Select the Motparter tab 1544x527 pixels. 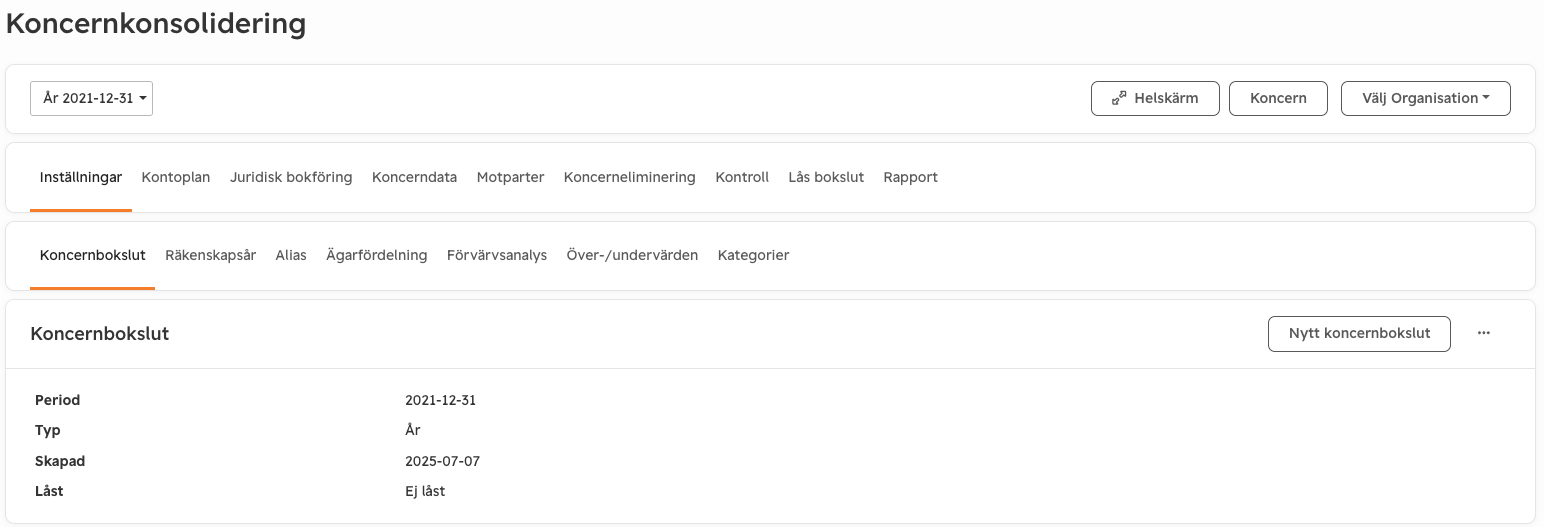click(x=510, y=177)
